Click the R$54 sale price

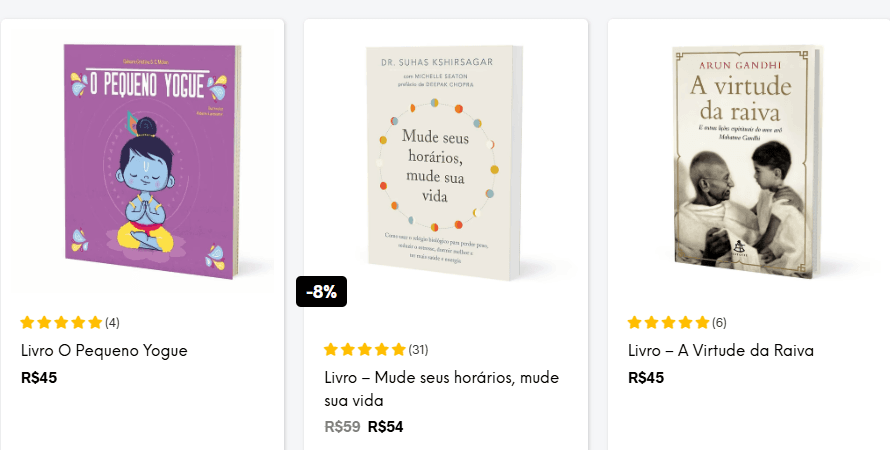(386, 426)
